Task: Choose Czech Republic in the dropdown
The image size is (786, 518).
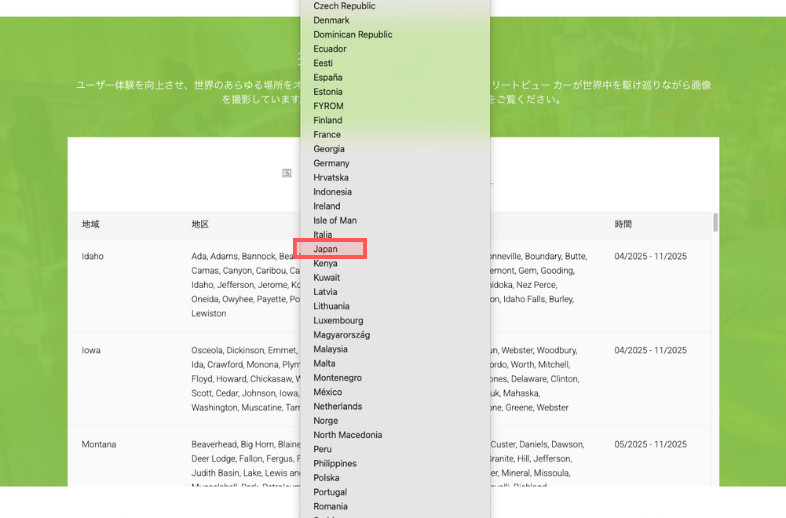Action: point(344,6)
